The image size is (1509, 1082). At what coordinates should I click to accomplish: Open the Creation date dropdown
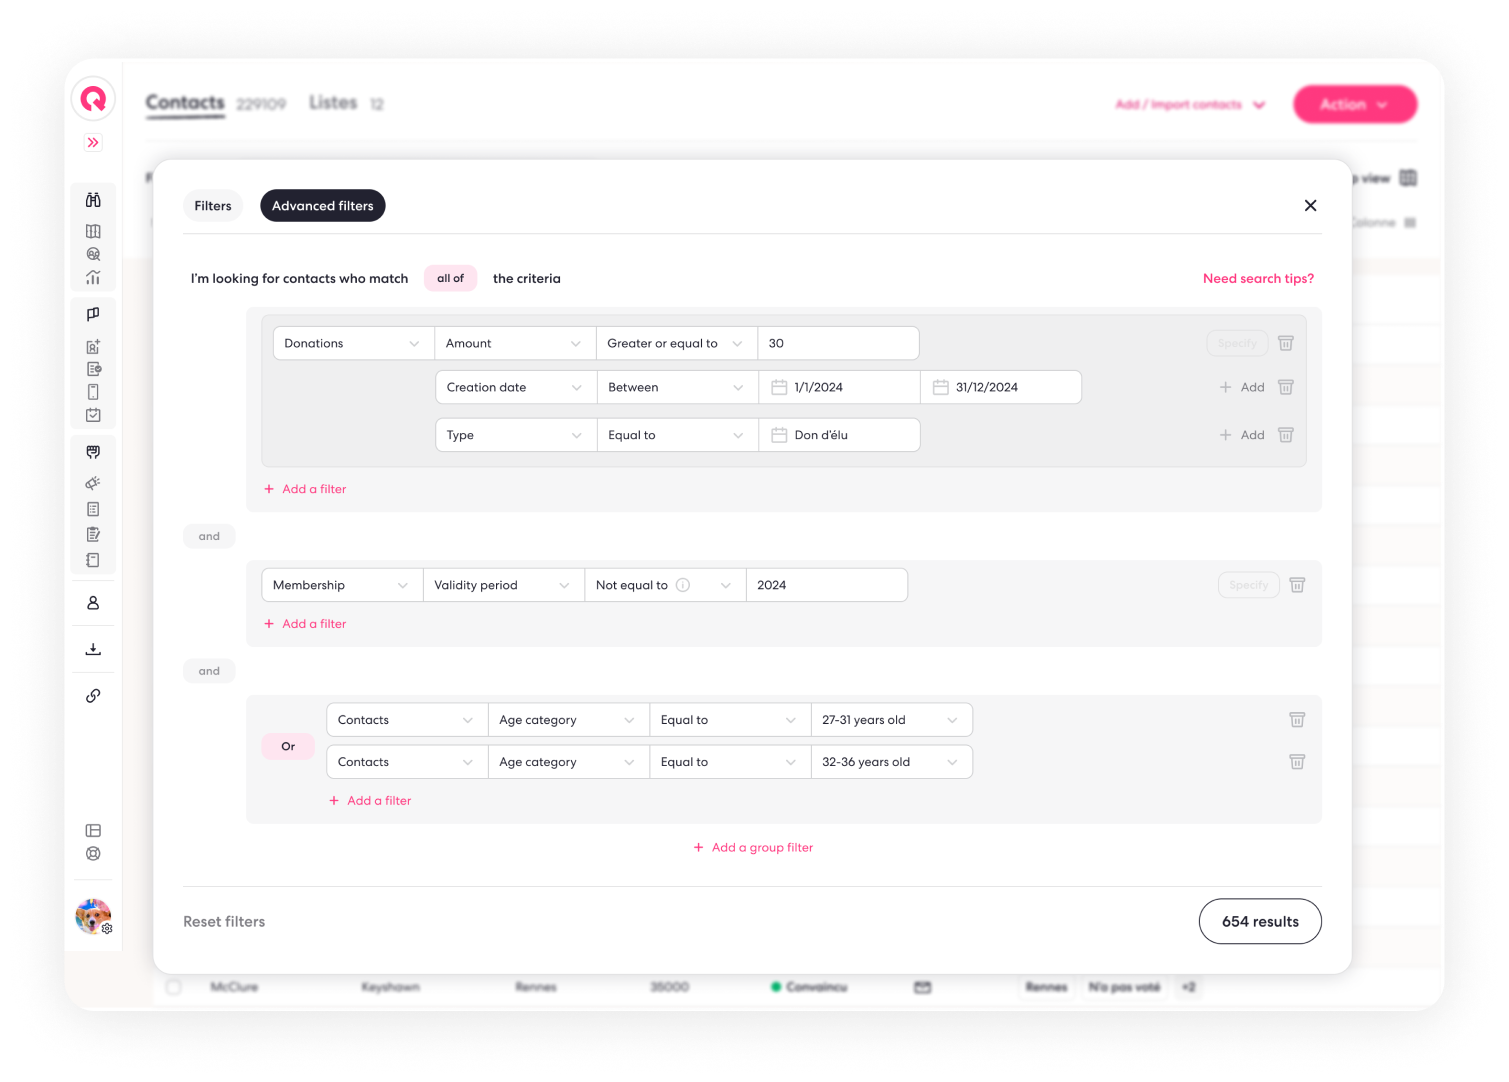point(516,387)
